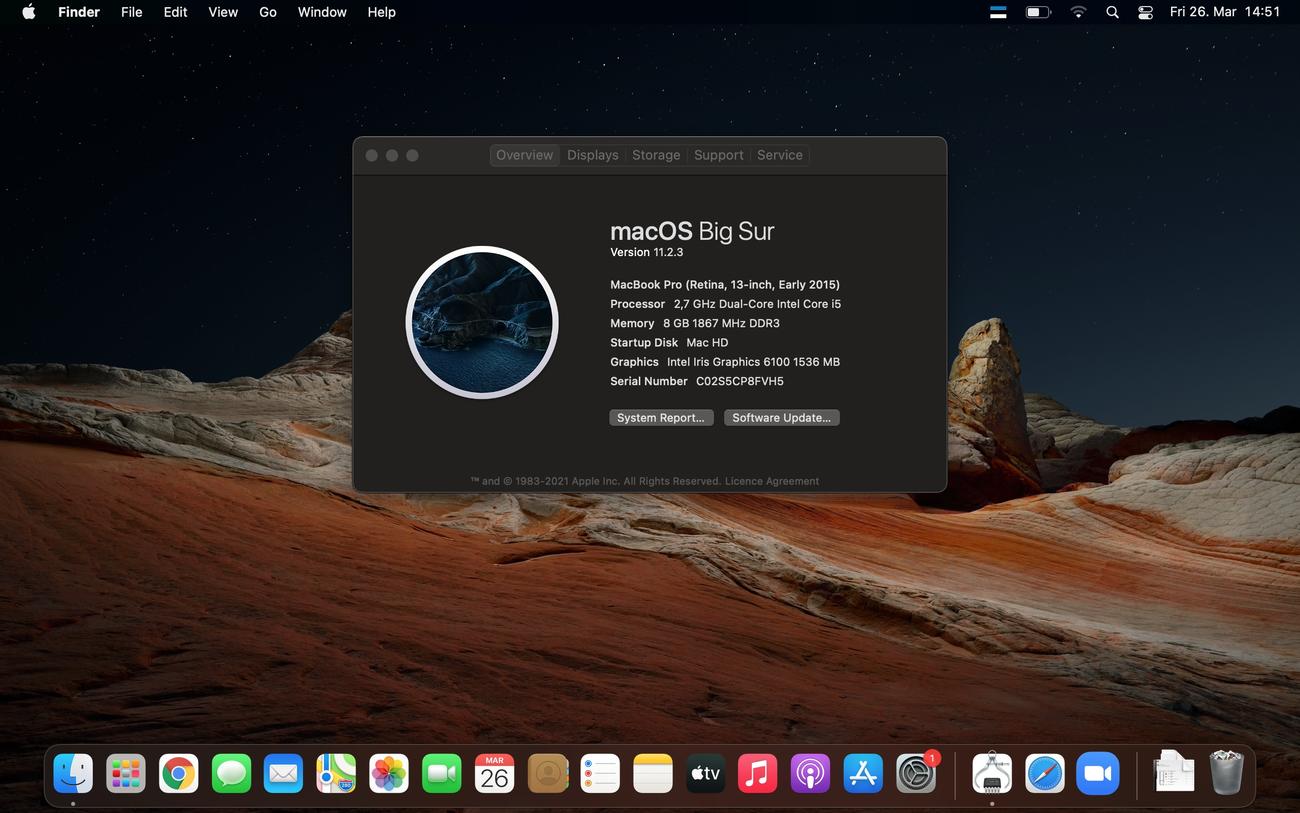
Task: Click the Wi-Fi status icon
Action: 1078,12
